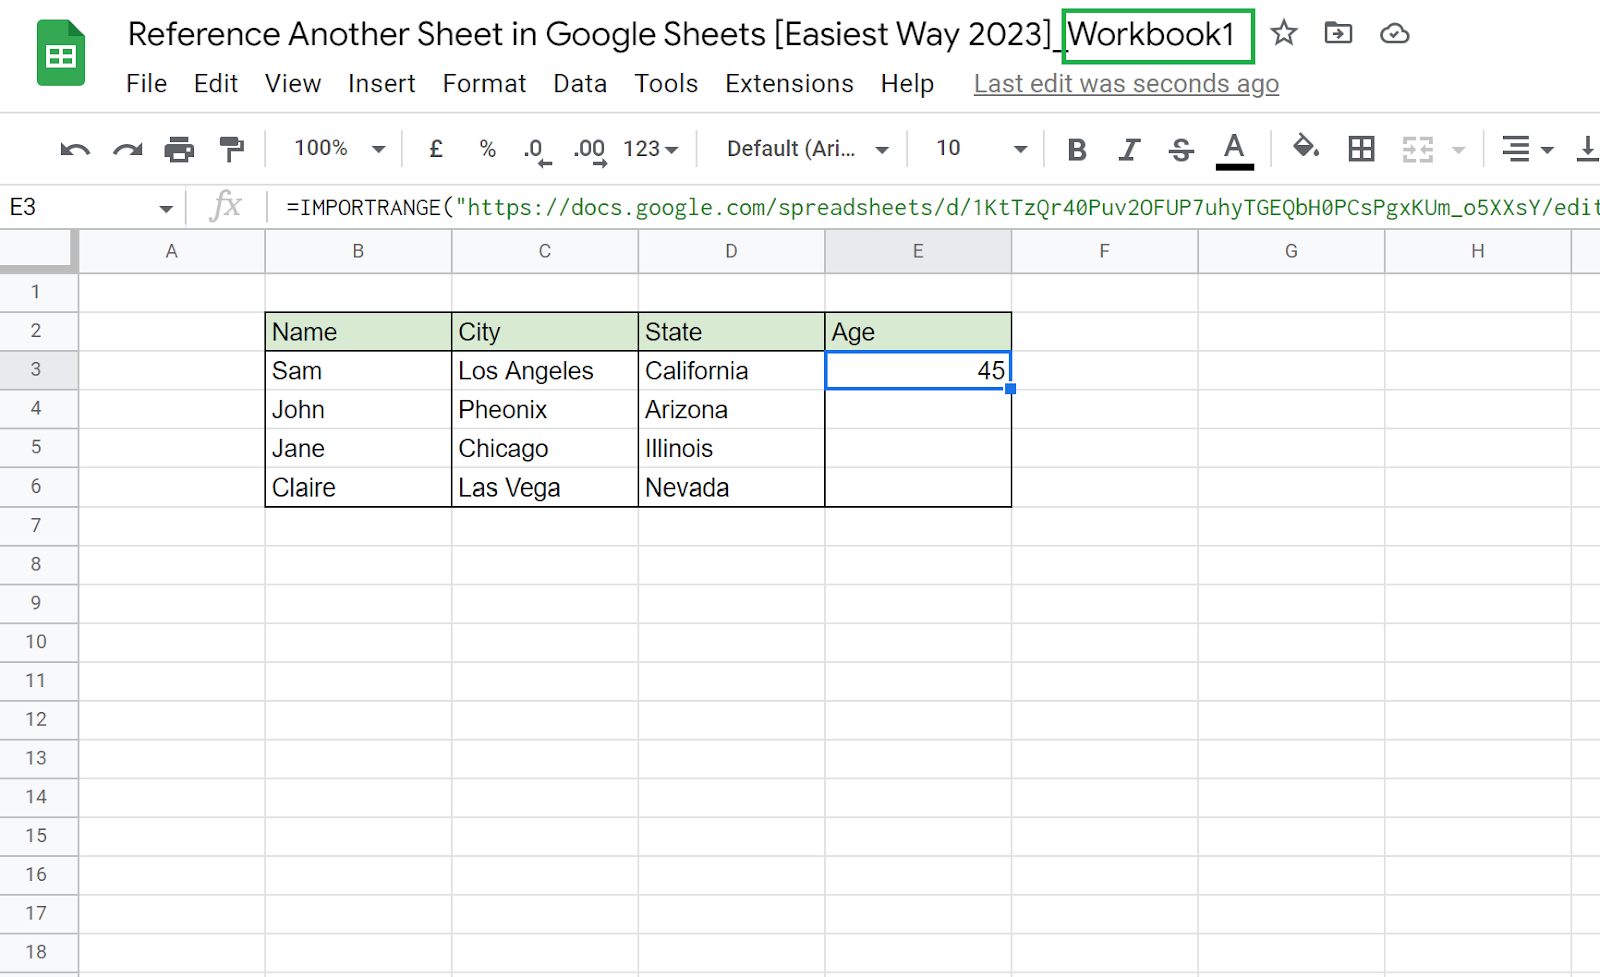Select column A header
Image resolution: width=1600 pixels, height=977 pixels.
click(x=172, y=251)
